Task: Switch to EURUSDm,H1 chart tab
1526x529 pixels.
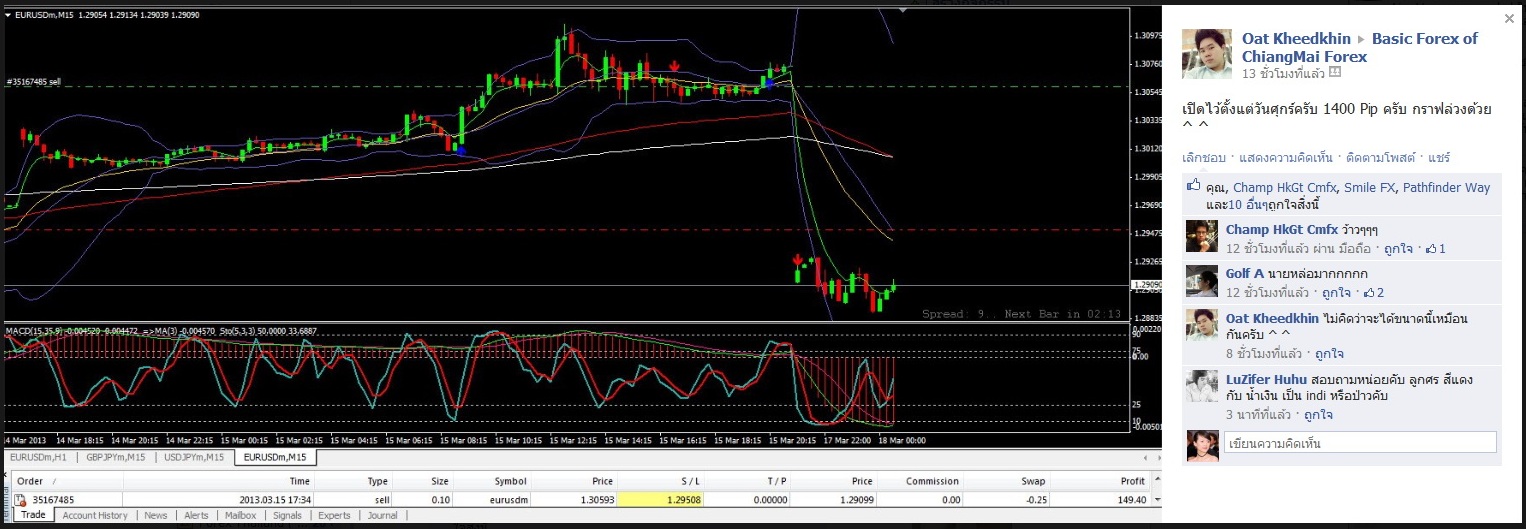Action: pyautogui.click(x=39, y=457)
